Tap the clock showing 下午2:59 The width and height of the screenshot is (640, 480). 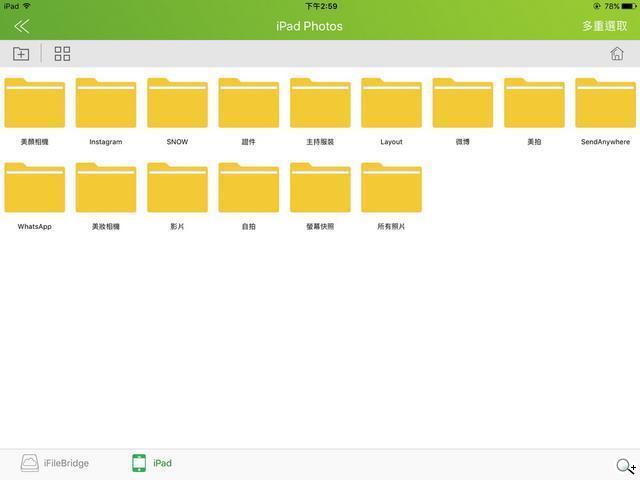coord(322,6)
